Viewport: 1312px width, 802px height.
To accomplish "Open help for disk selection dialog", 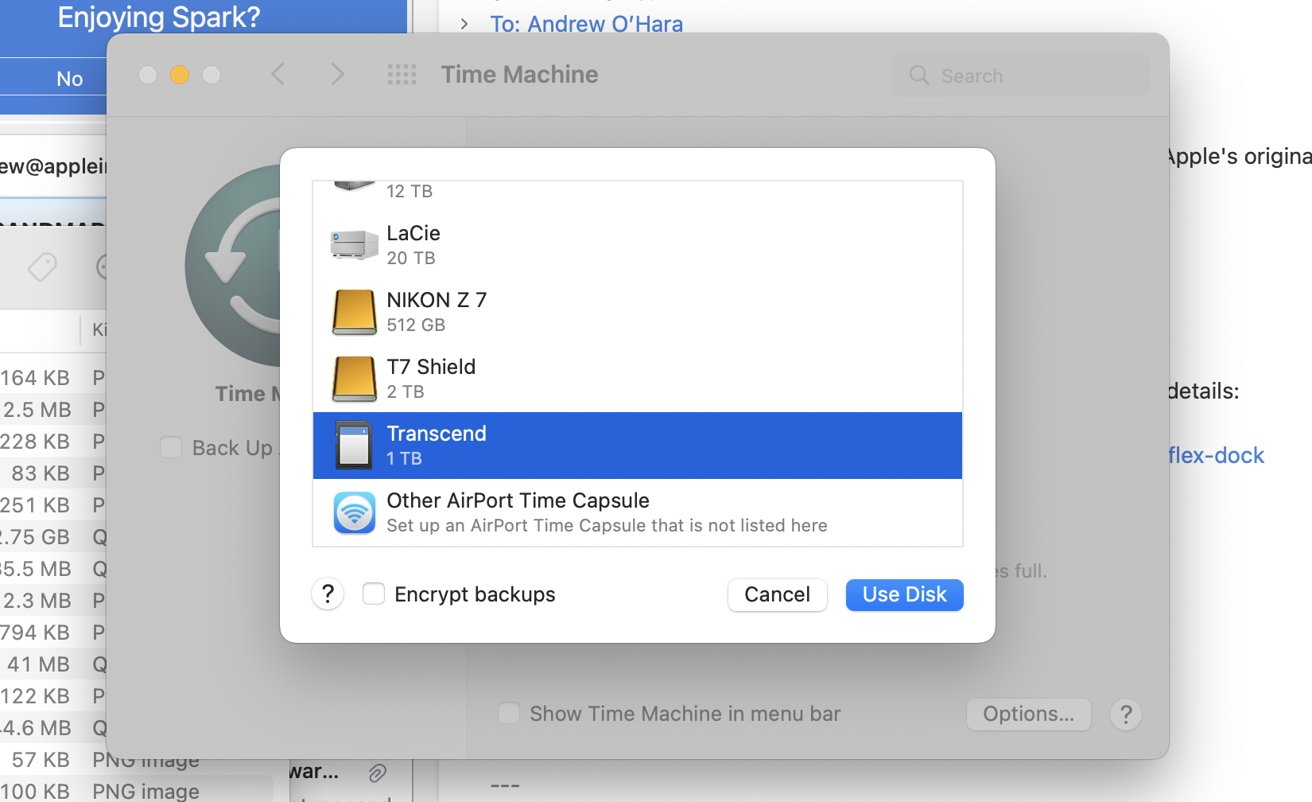I will (328, 595).
